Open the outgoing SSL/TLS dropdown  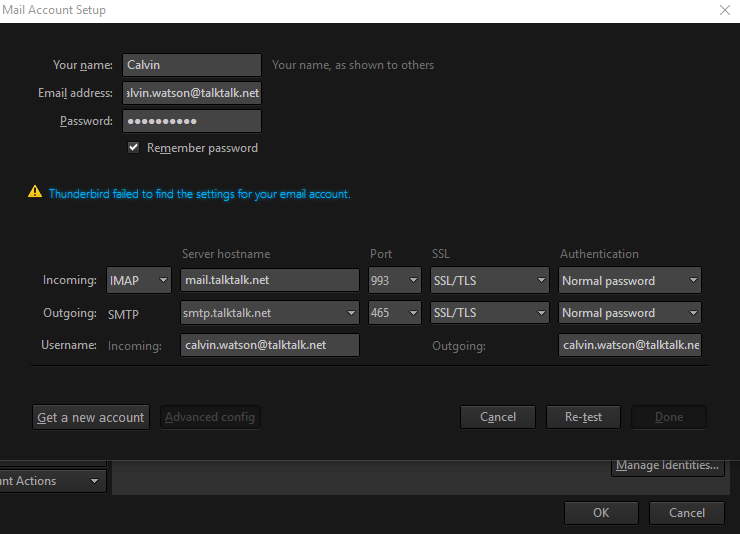[x=490, y=313]
